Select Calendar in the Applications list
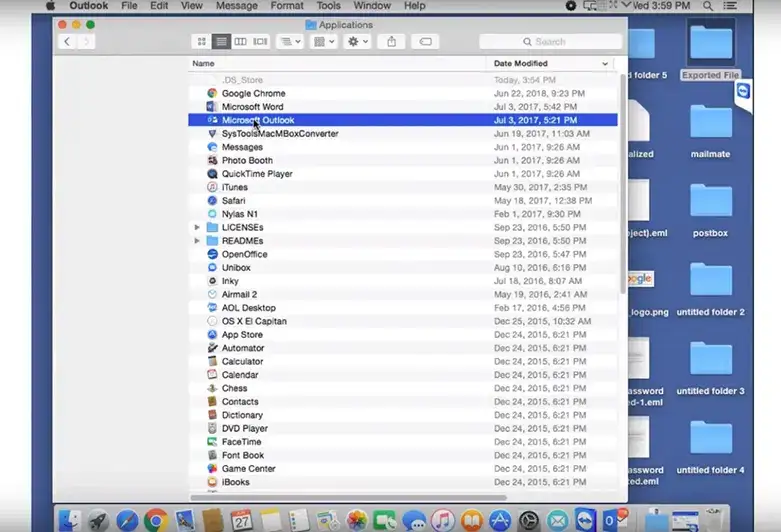The height and width of the screenshot is (532, 781). point(402,375)
